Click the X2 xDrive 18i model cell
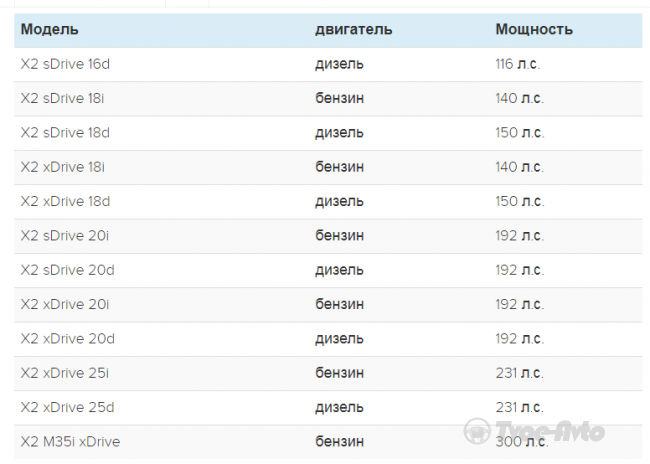This screenshot has height=464, width=650. 63,167
